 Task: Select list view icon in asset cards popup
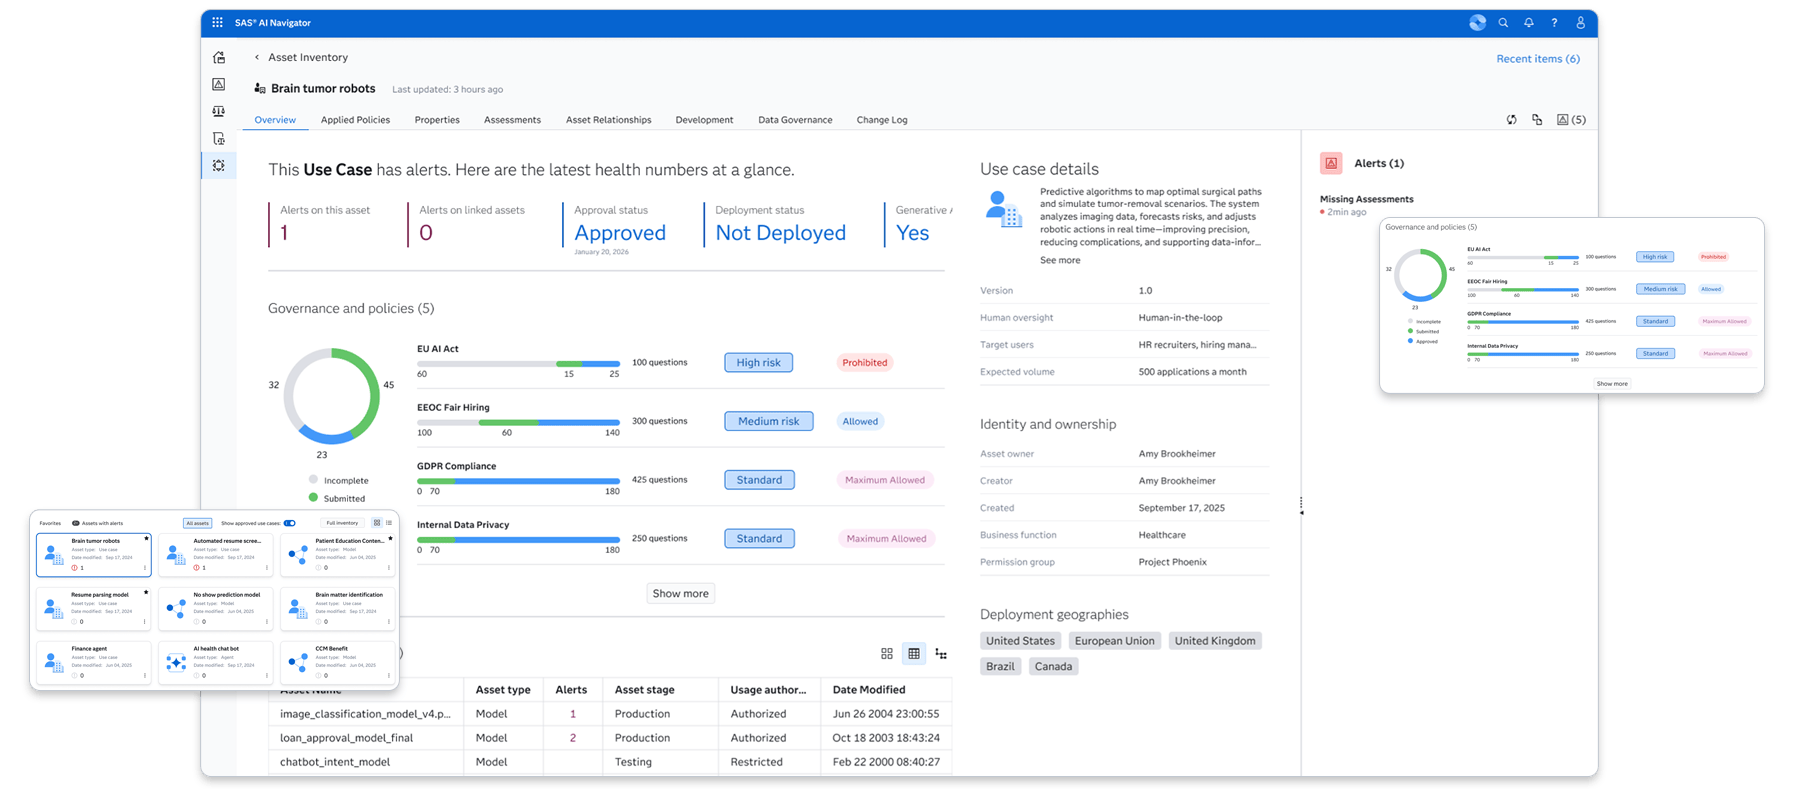pyautogui.click(x=389, y=523)
